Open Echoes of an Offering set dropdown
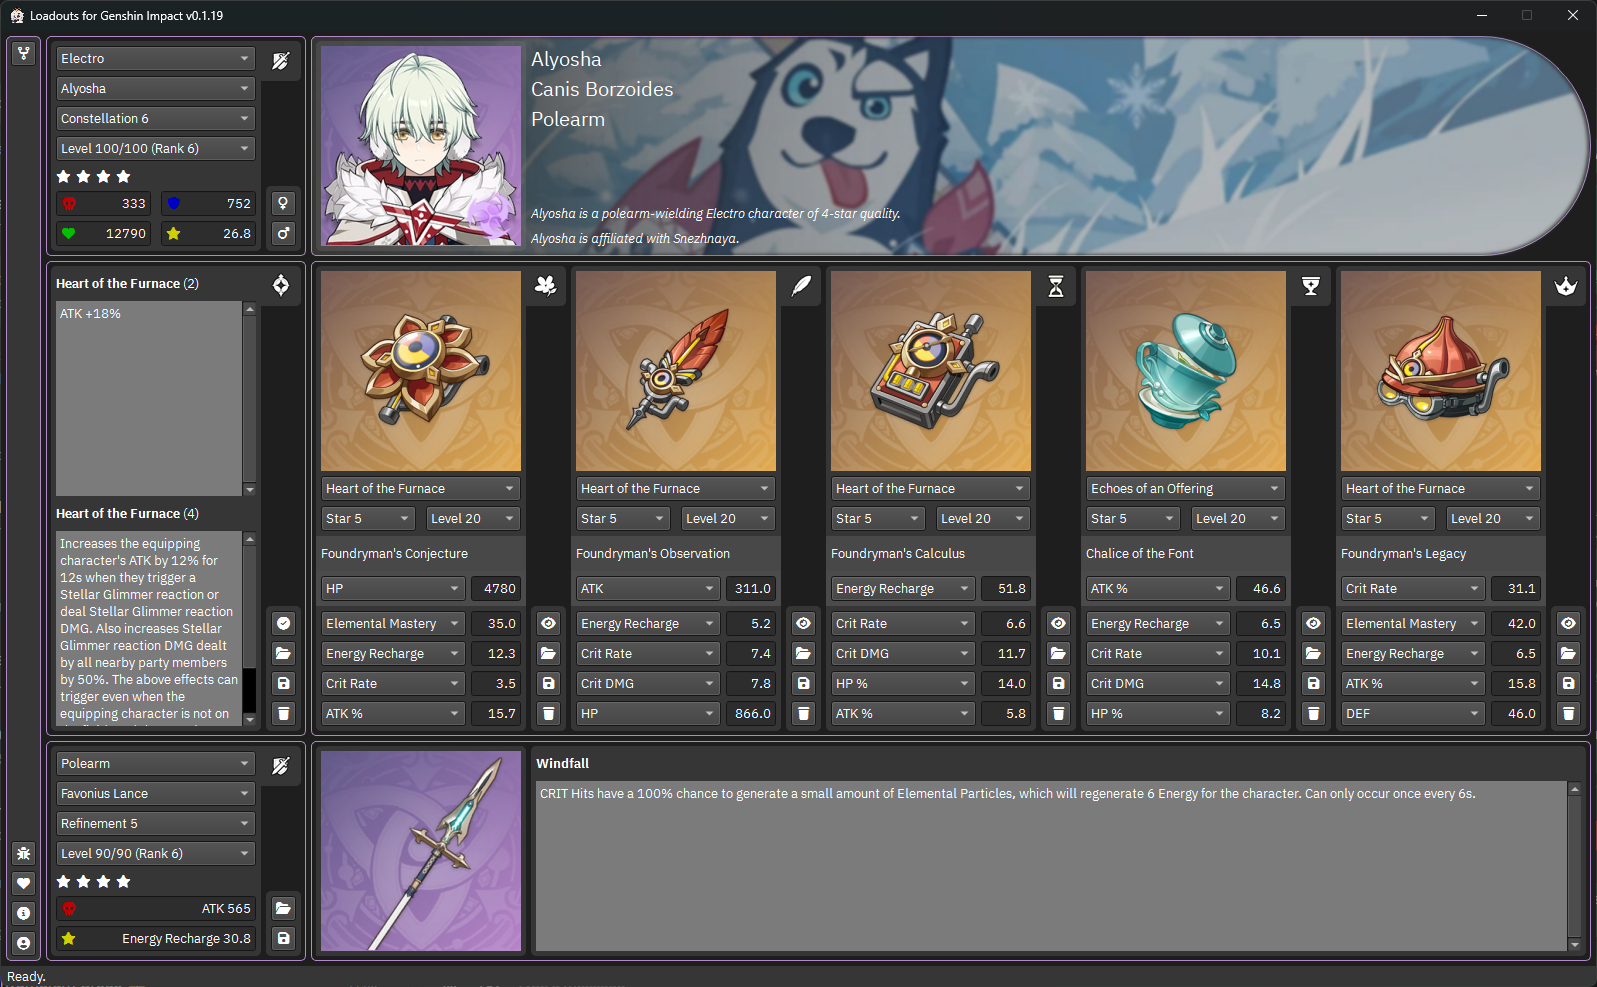1597x987 pixels. pos(1186,489)
